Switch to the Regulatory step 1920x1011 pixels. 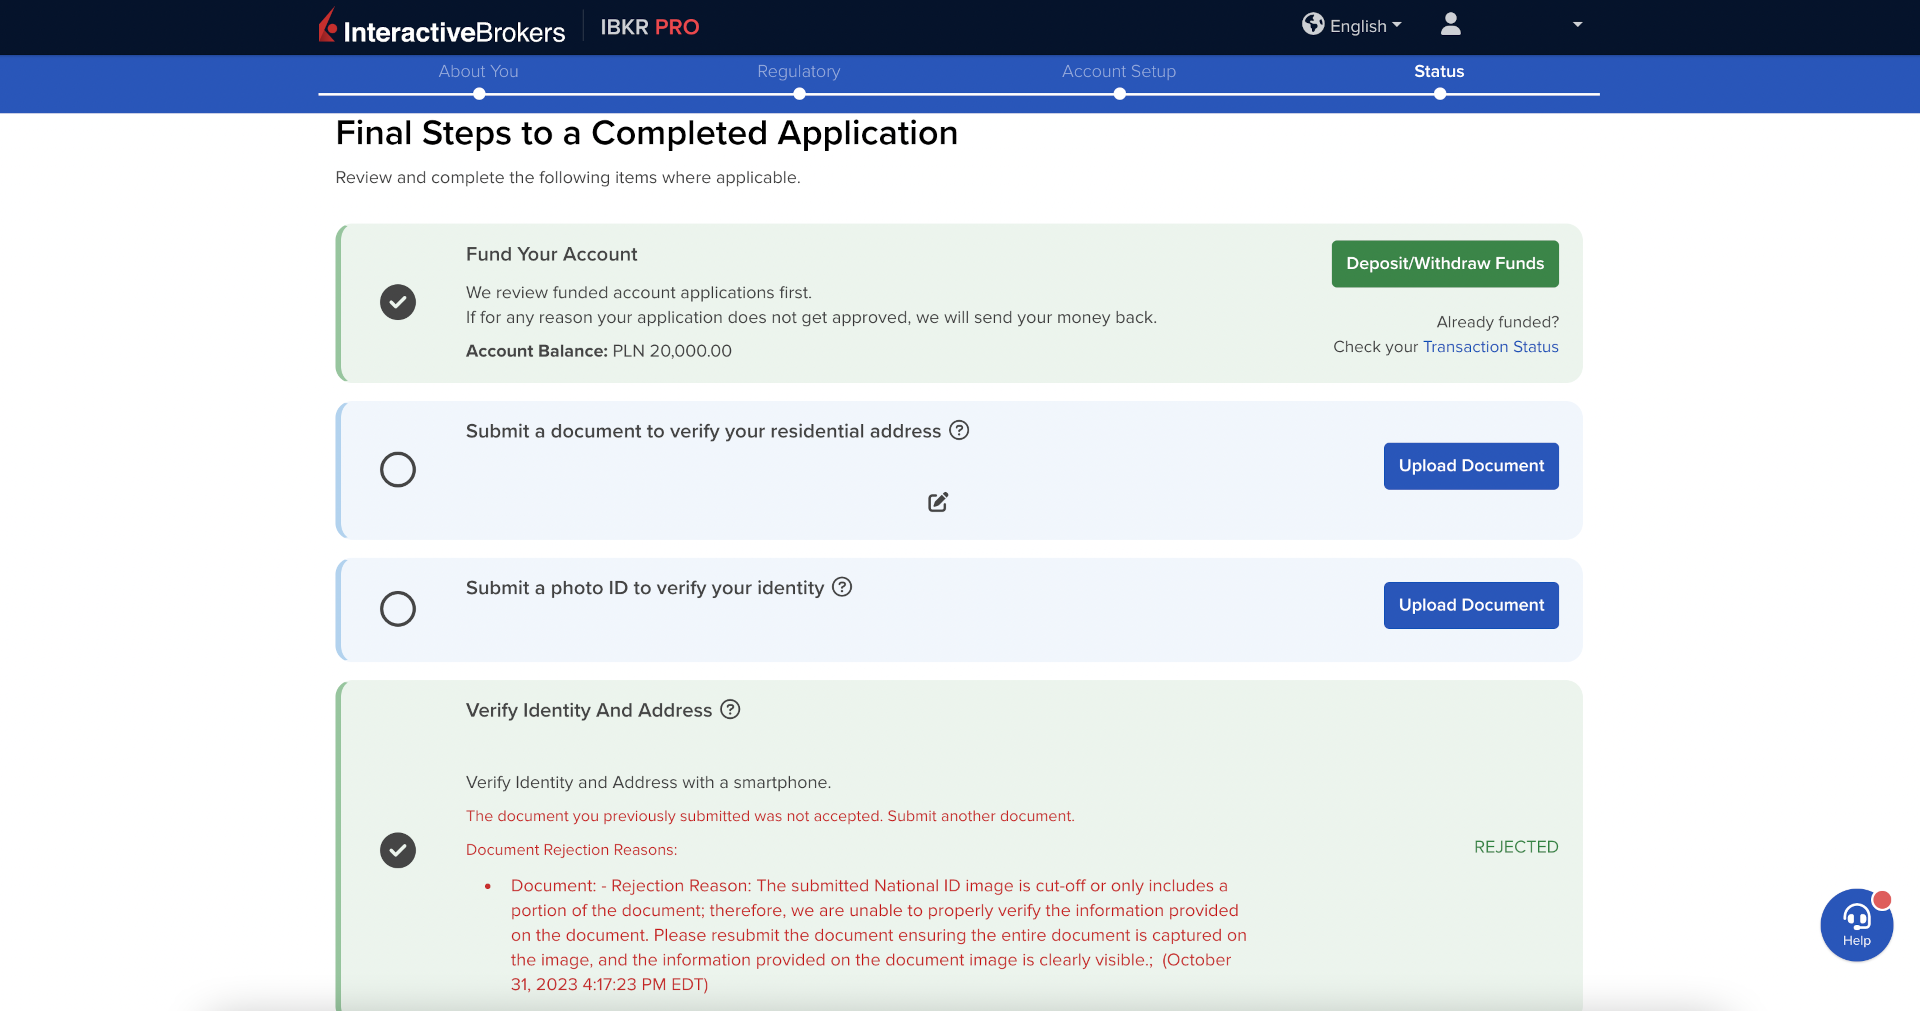point(798,72)
